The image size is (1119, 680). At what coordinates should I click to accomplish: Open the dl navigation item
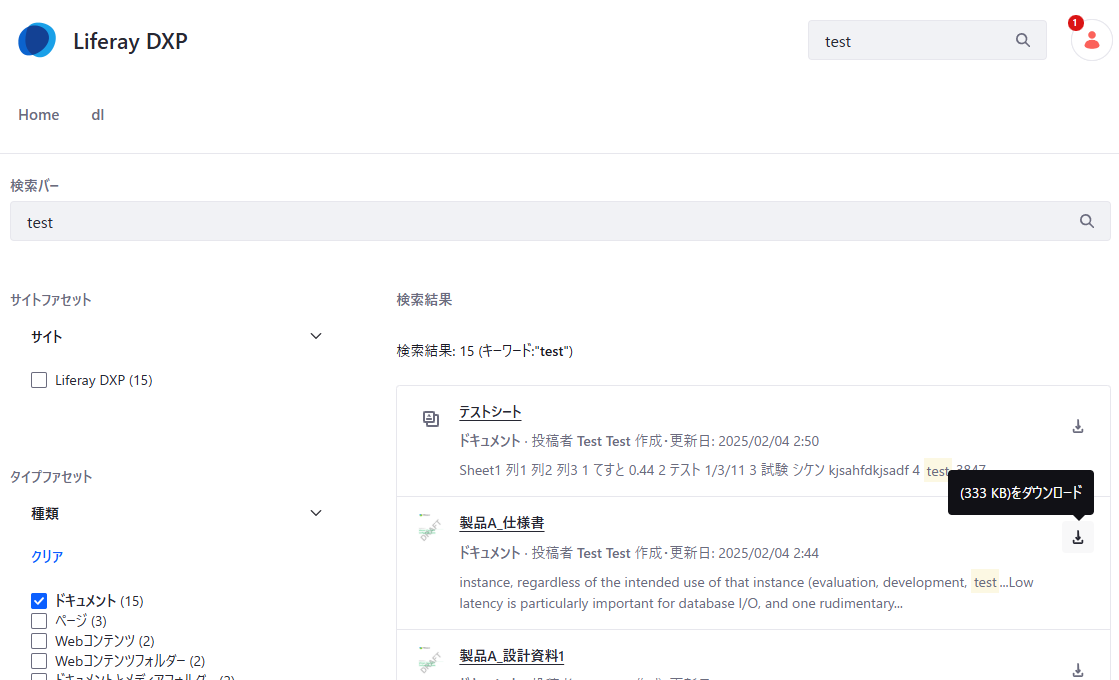[98, 115]
